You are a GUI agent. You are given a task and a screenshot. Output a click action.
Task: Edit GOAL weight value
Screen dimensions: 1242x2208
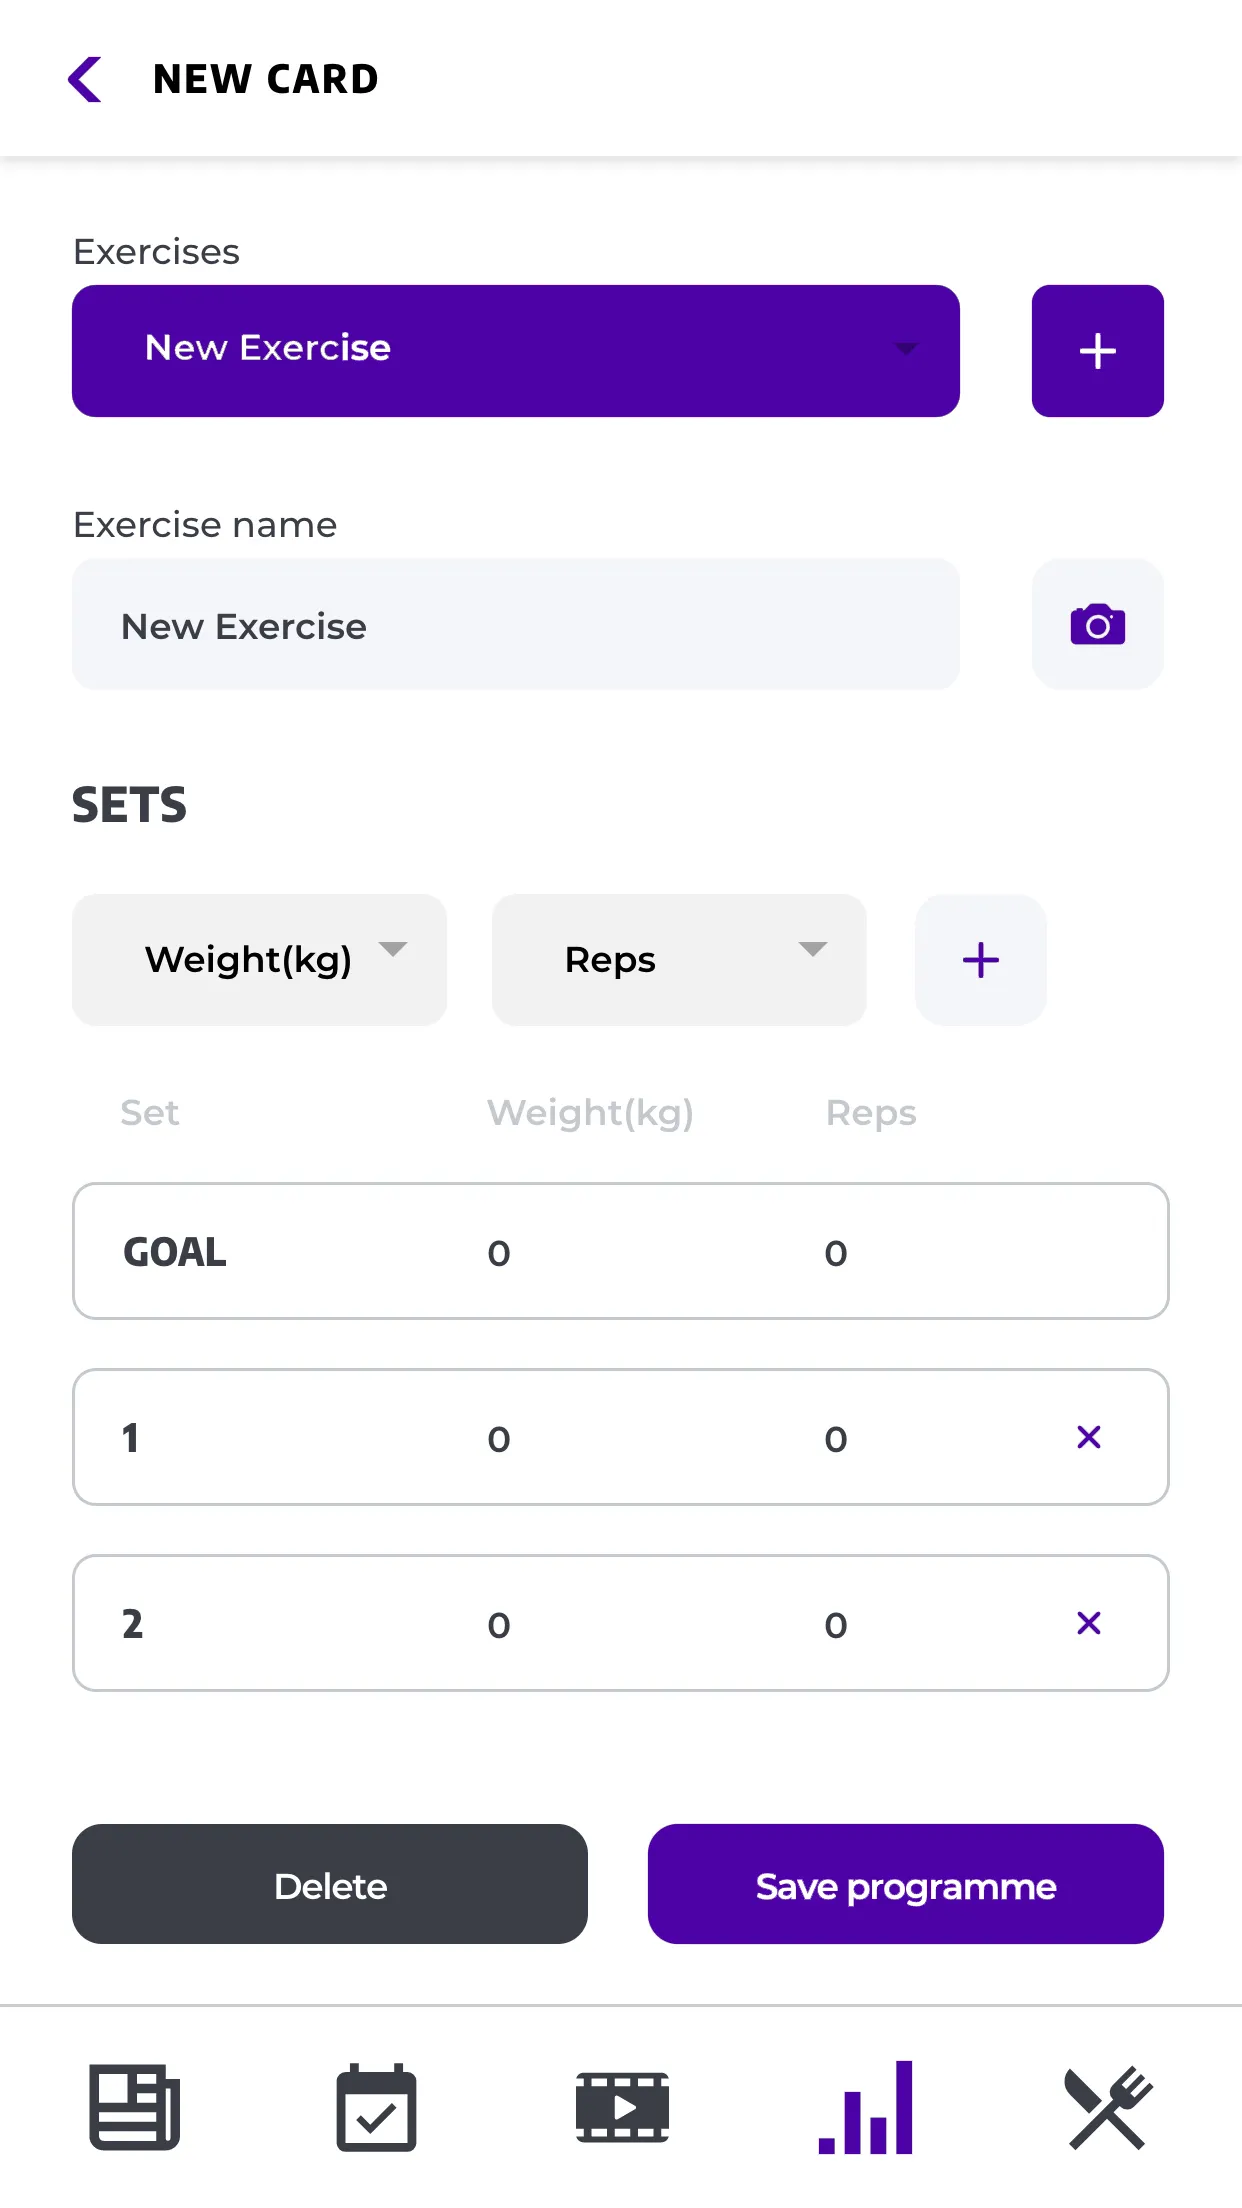499,1253
